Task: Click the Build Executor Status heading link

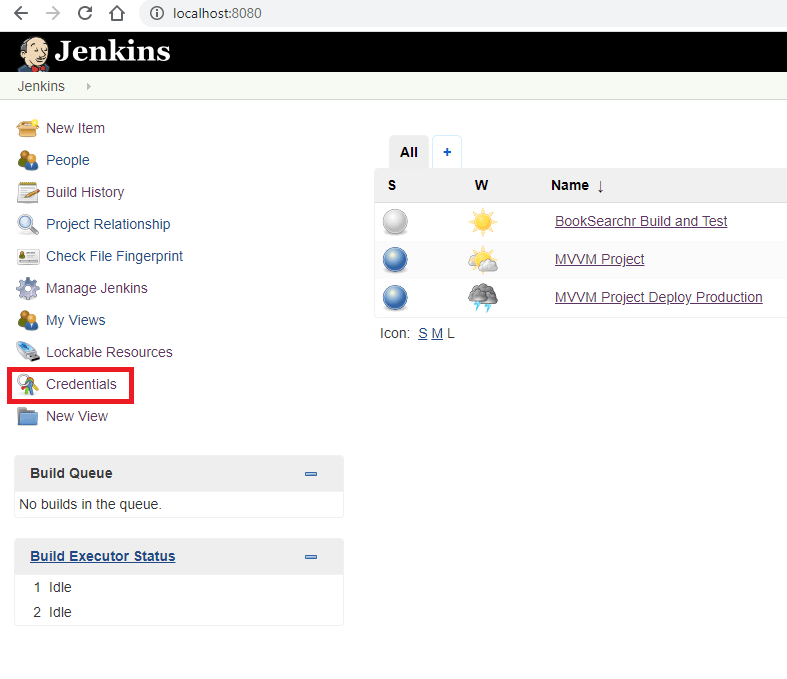Action: pos(103,557)
